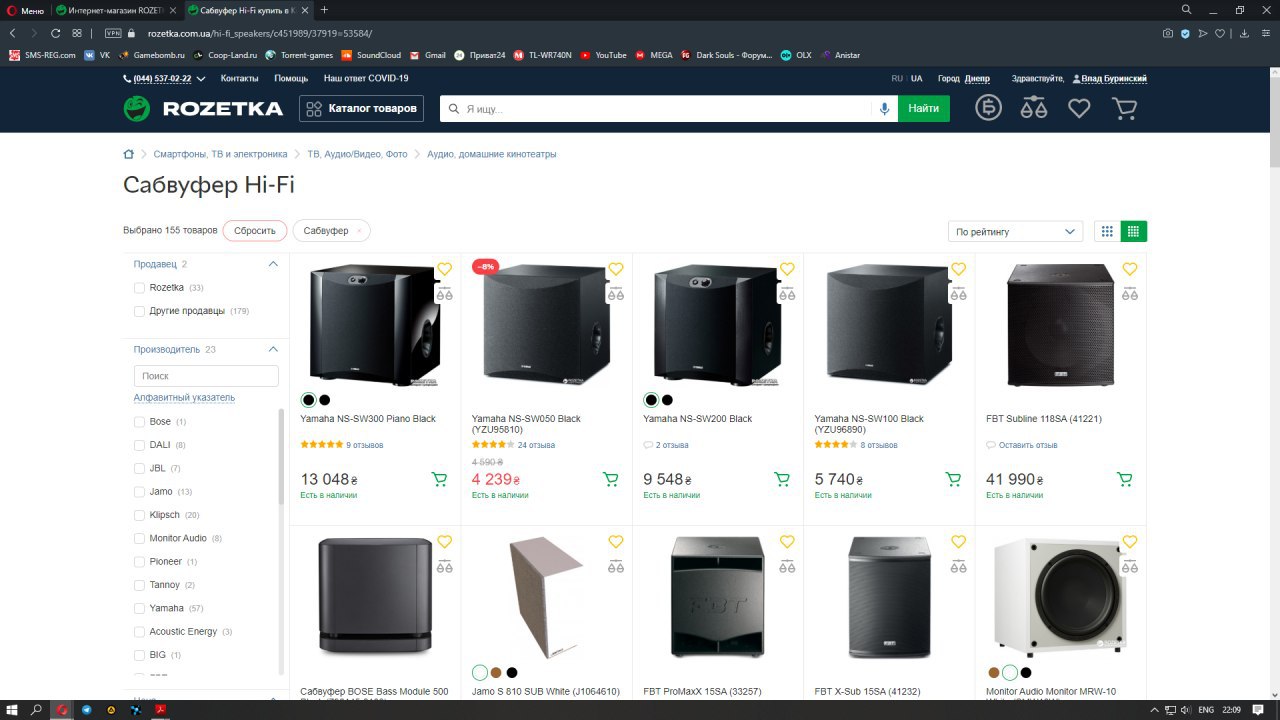Check the Monitor Audio manufacturer filter
1280x720 pixels.
(x=140, y=538)
